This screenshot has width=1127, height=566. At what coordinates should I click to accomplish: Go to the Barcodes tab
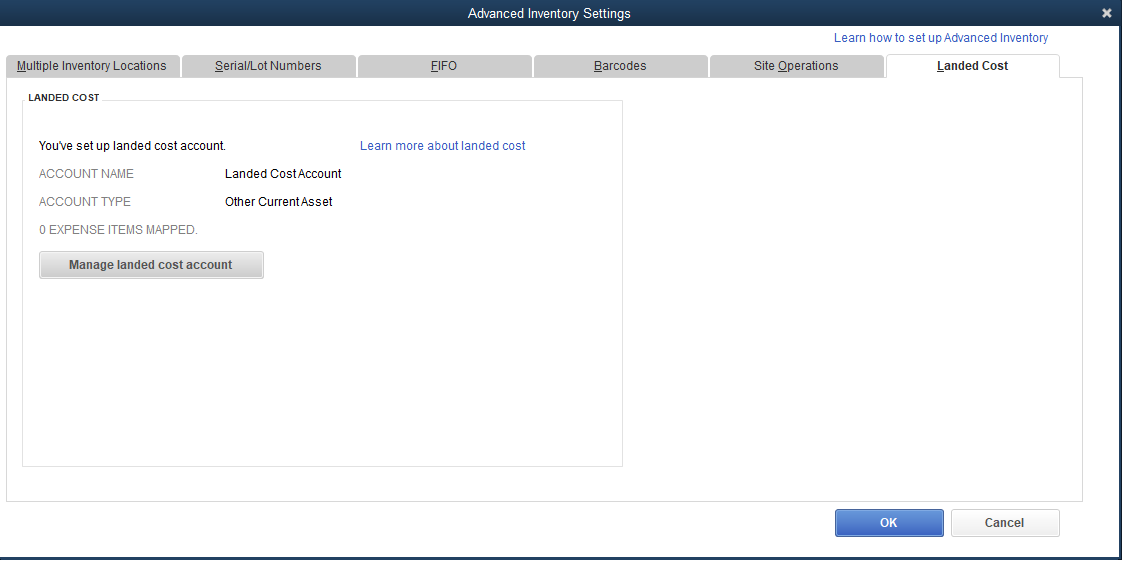[620, 66]
